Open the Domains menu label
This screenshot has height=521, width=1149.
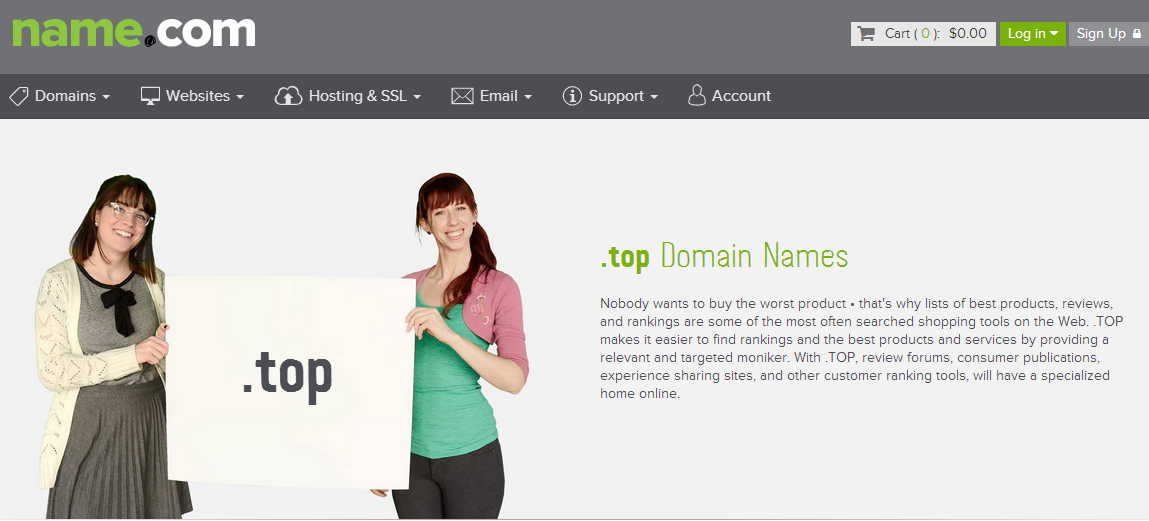click(x=65, y=96)
